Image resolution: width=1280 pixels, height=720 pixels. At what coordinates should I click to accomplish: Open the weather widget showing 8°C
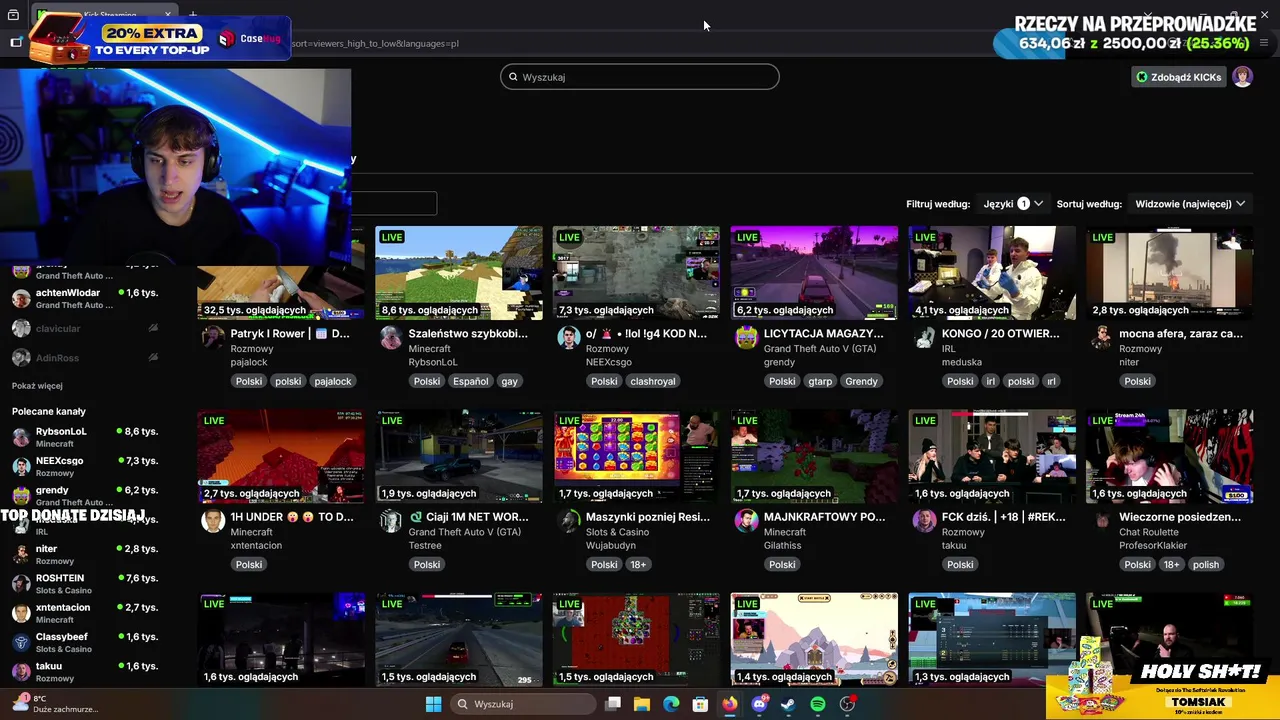pos(55,704)
